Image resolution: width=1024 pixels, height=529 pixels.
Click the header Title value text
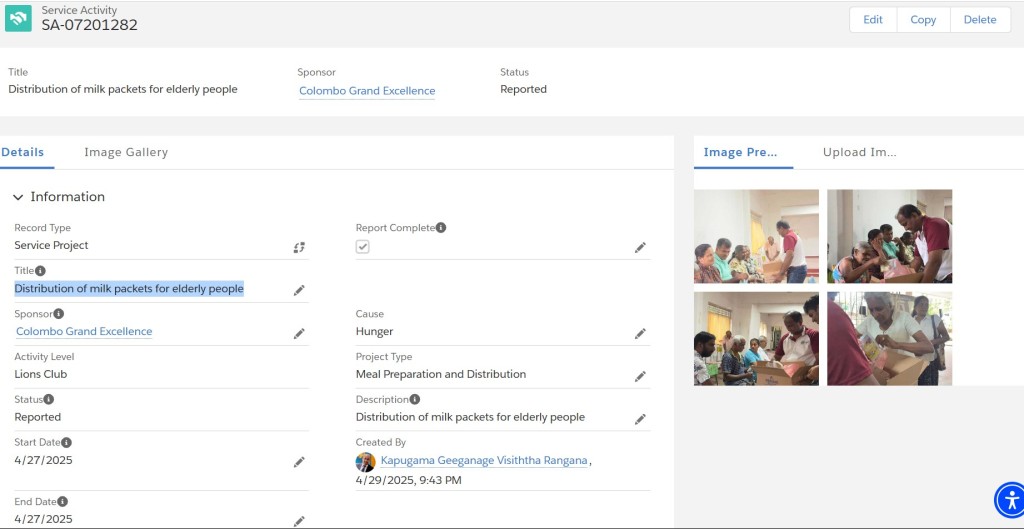pos(123,89)
